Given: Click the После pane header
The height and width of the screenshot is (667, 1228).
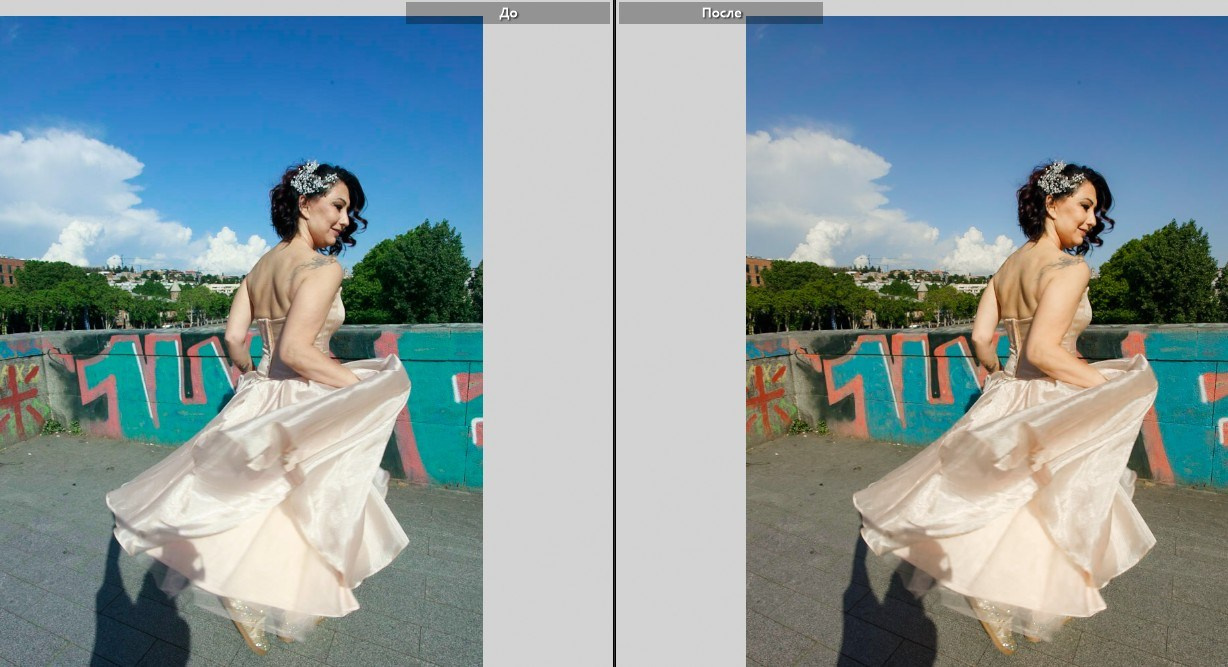Looking at the screenshot, I should tap(721, 12).
